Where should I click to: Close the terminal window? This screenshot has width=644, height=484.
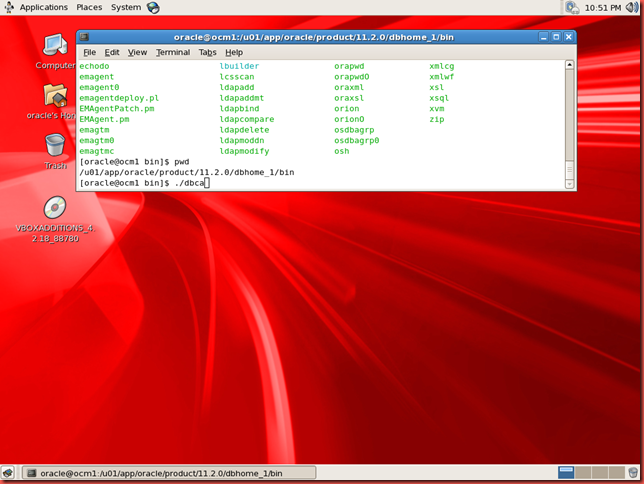click(568, 37)
